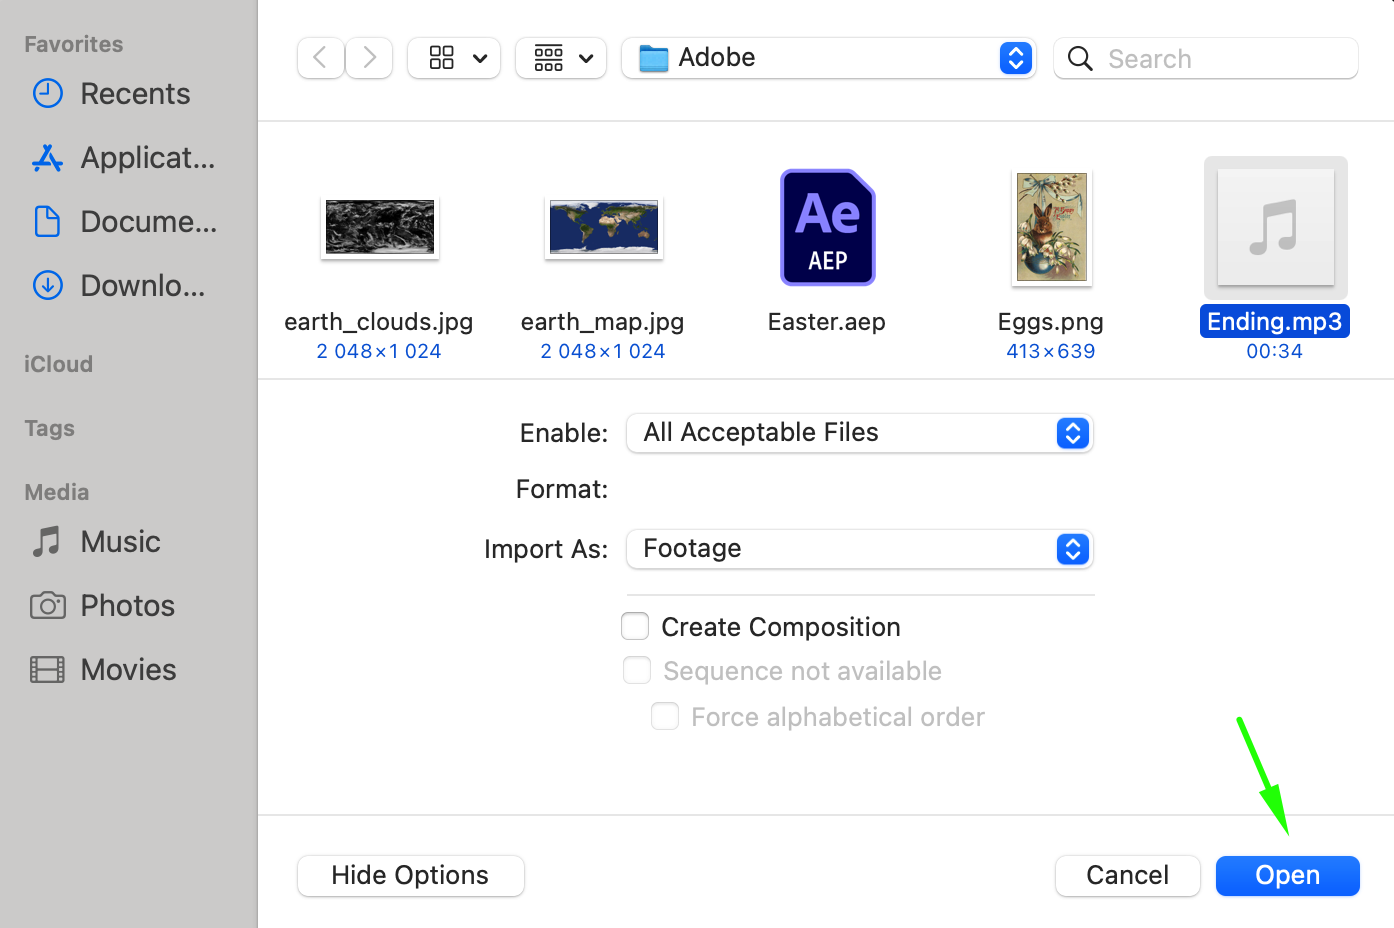Viewport: 1394px width, 928px height.
Task: Open Recents in the sidebar
Action: [135, 94]
